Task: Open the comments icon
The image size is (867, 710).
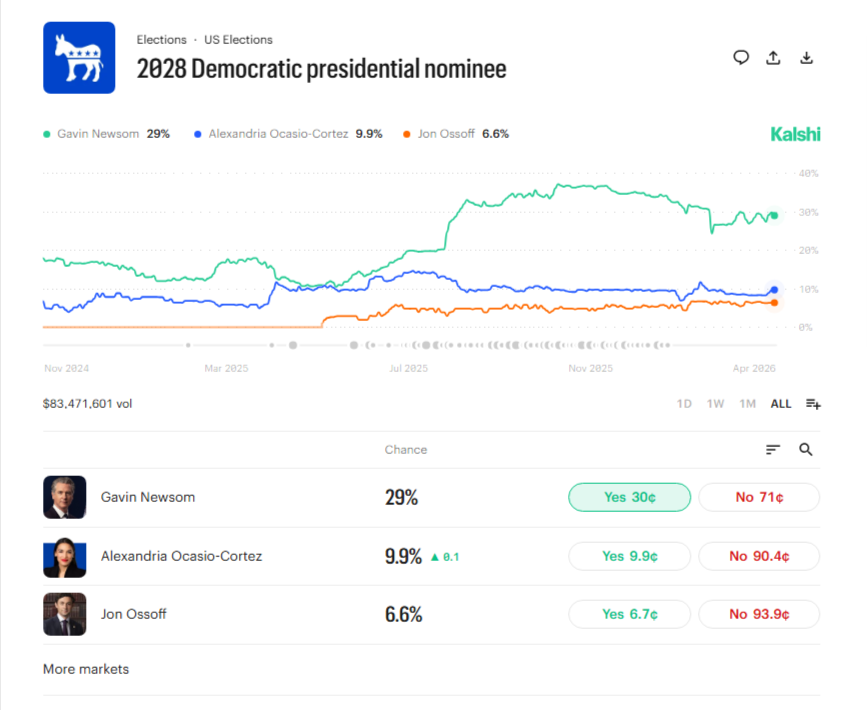Action: pyautogui.click(x=740, y=58)
